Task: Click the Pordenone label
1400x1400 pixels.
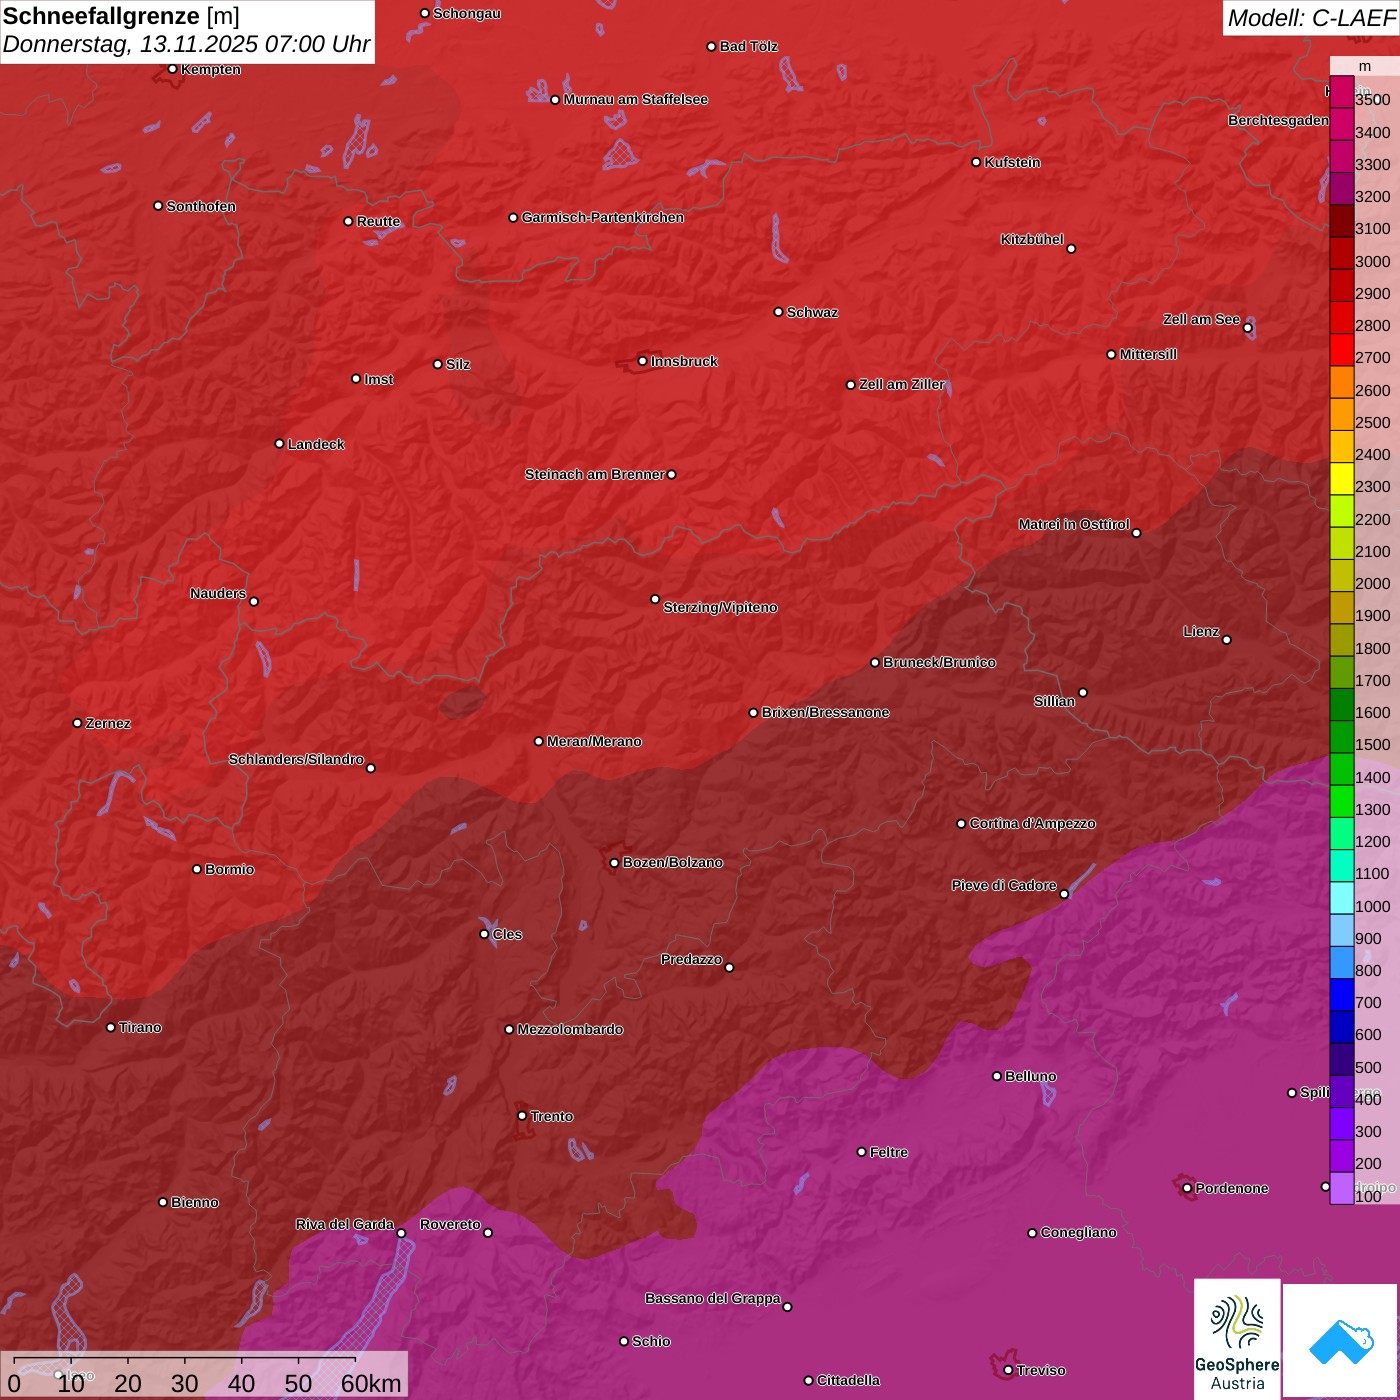Action: point(1232,1188)
